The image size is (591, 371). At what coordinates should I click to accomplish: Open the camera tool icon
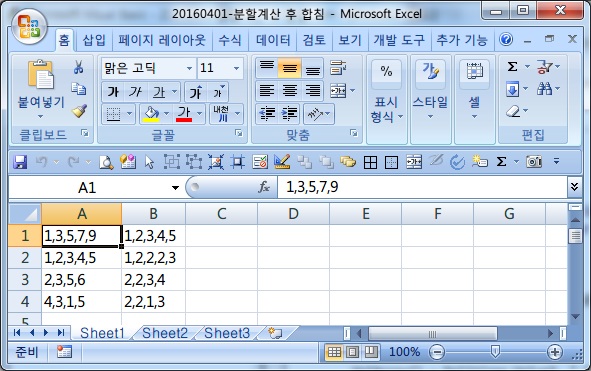534,162
